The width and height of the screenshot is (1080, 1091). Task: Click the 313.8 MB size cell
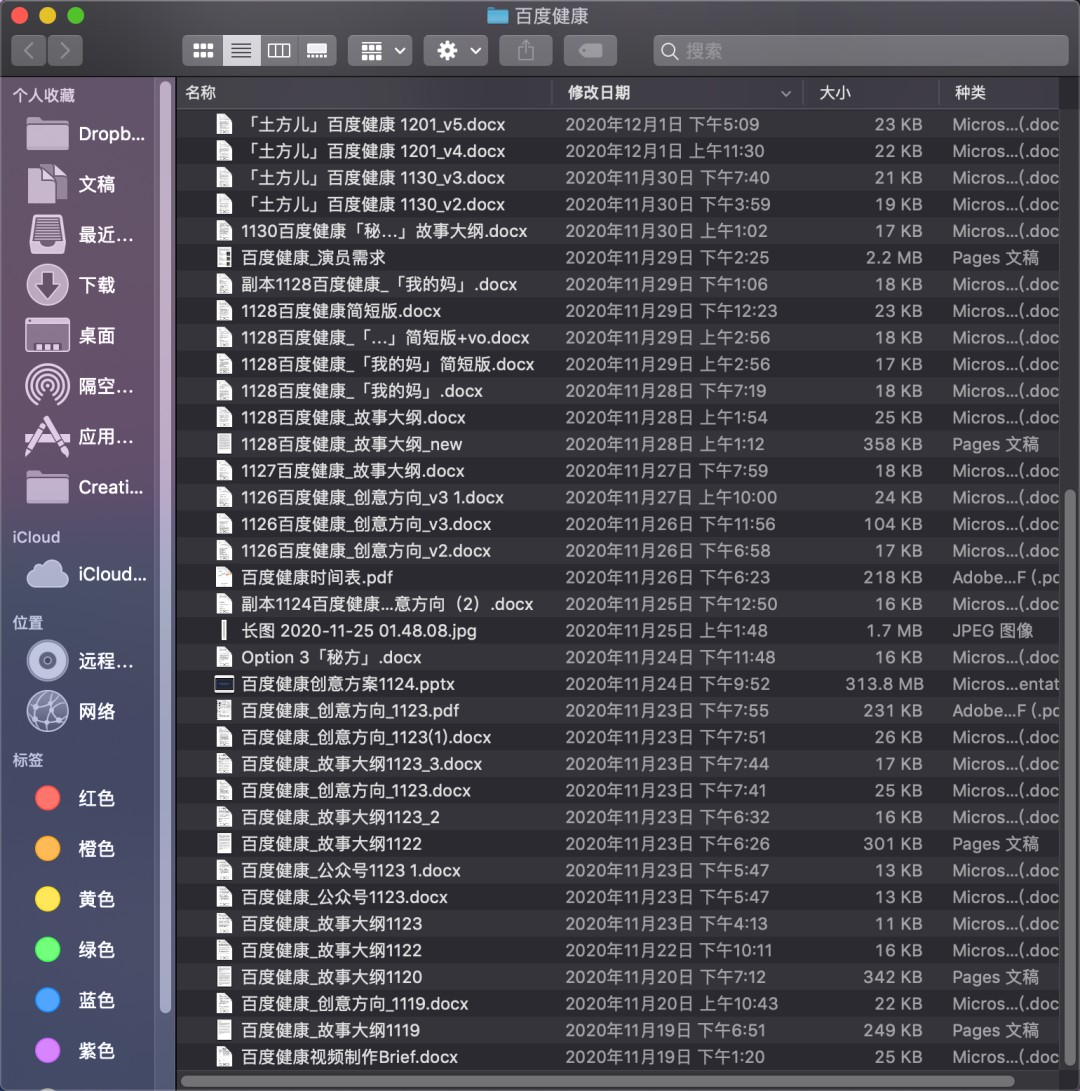tap(884, 684)
